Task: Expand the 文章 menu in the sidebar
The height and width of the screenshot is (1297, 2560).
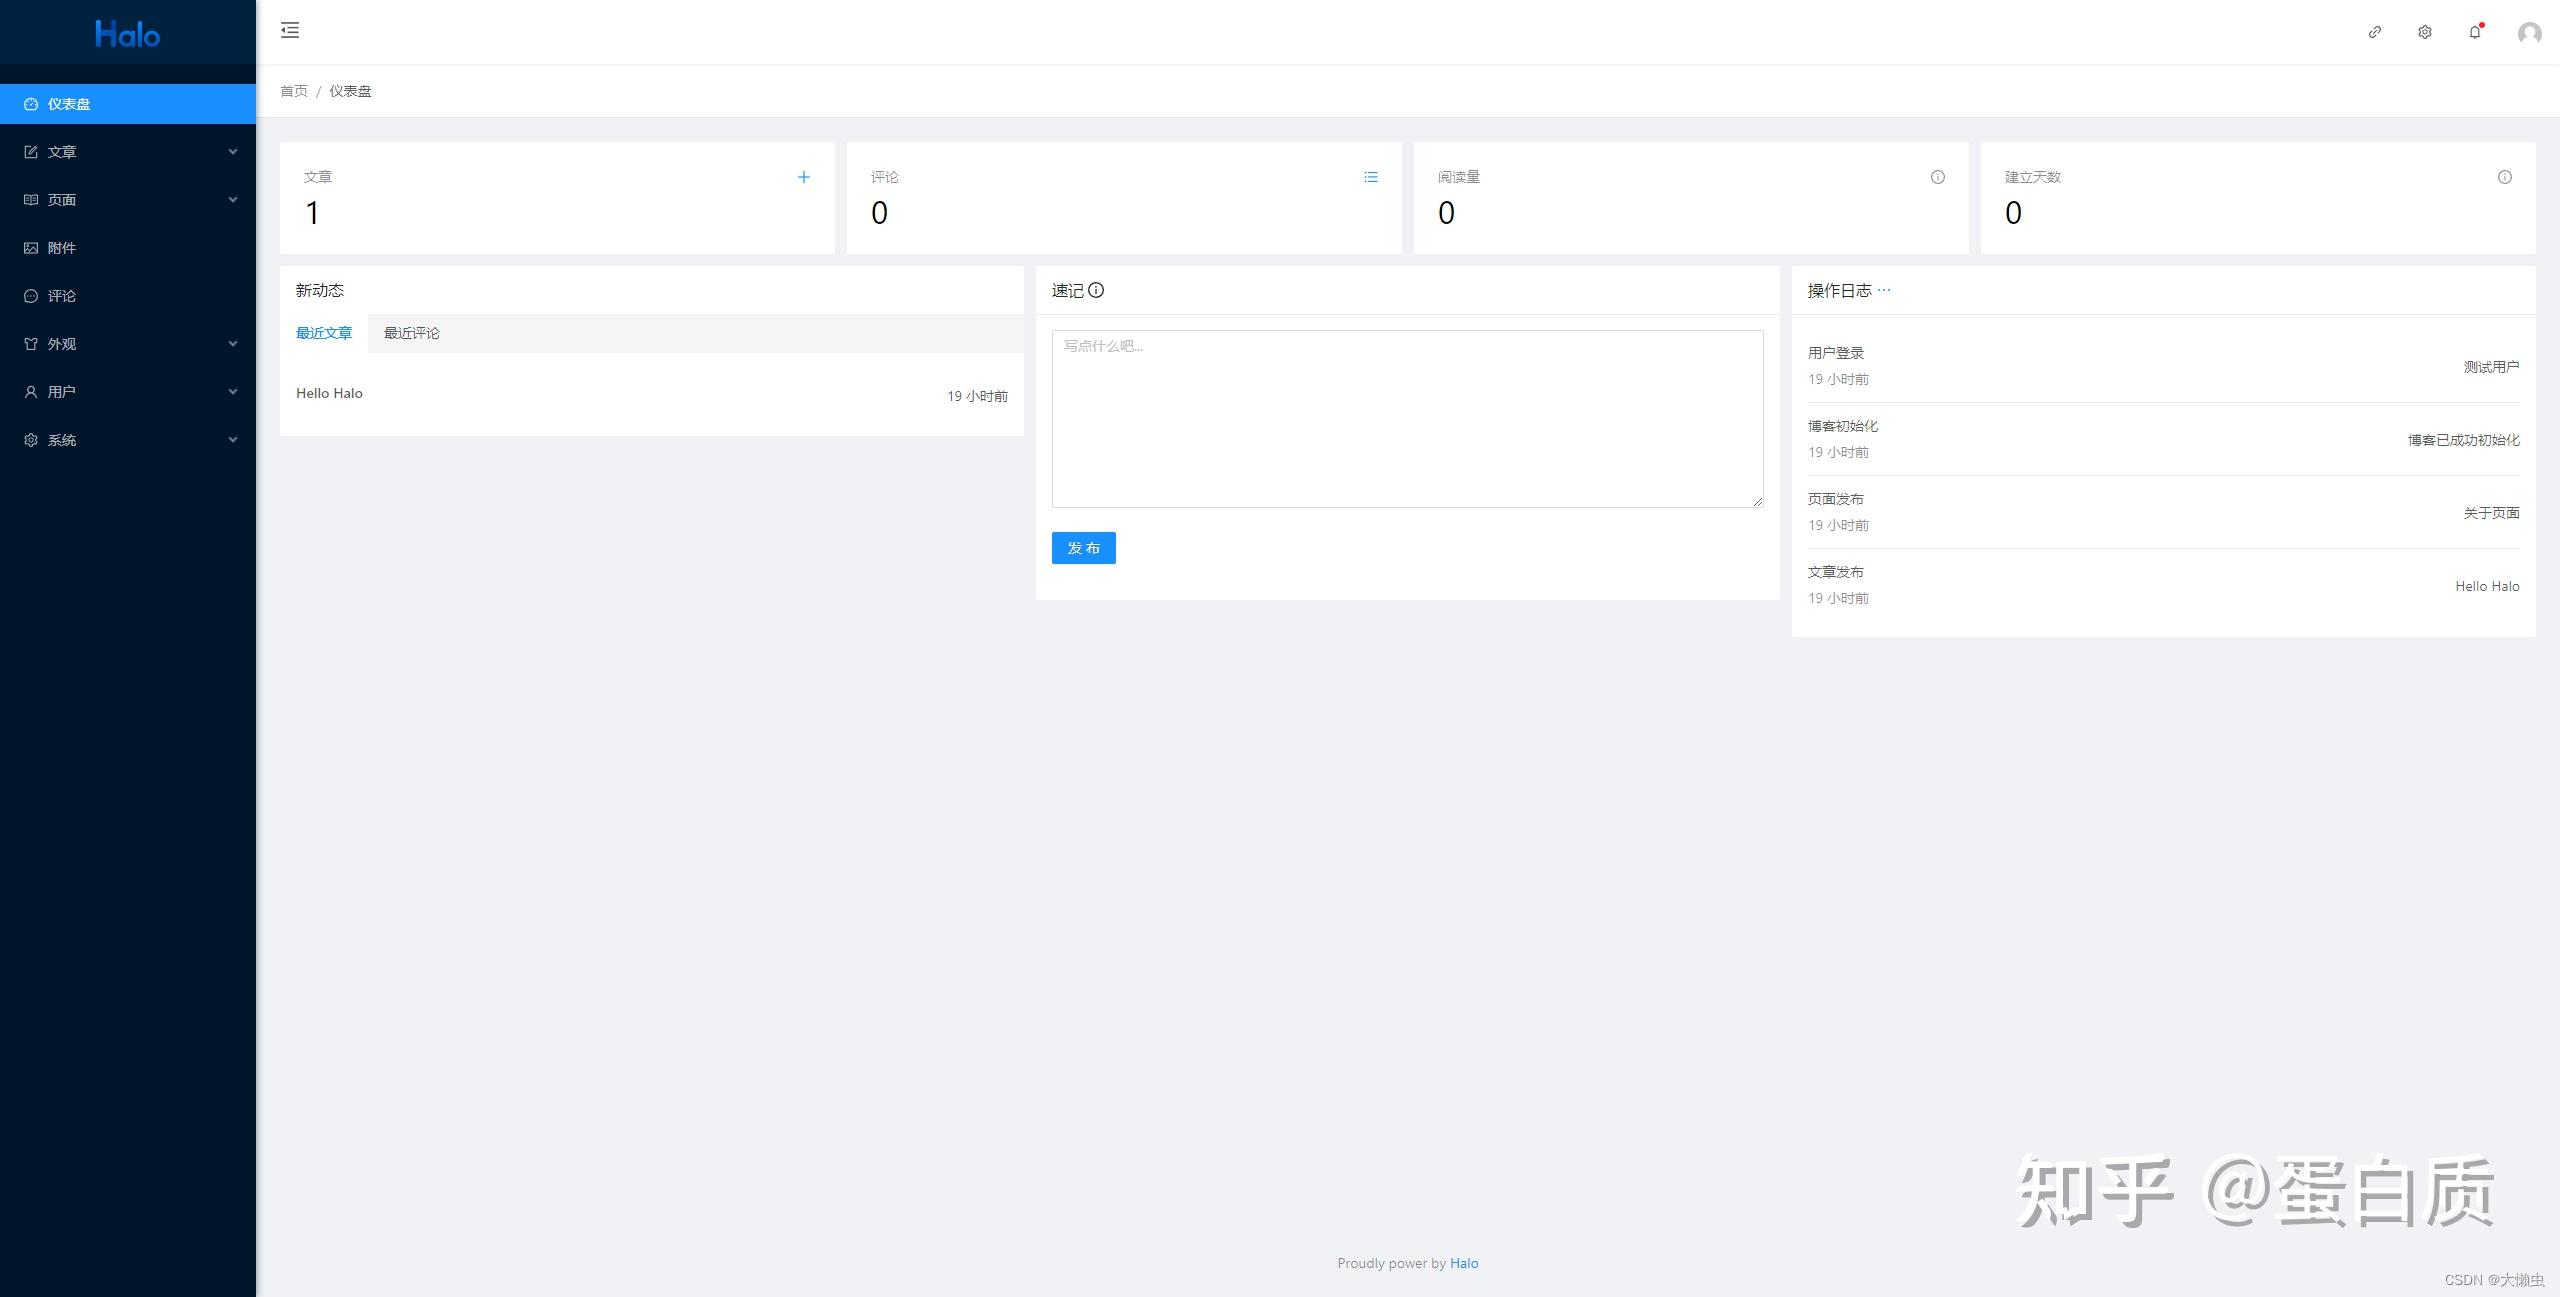Action: tap(60, 151)
